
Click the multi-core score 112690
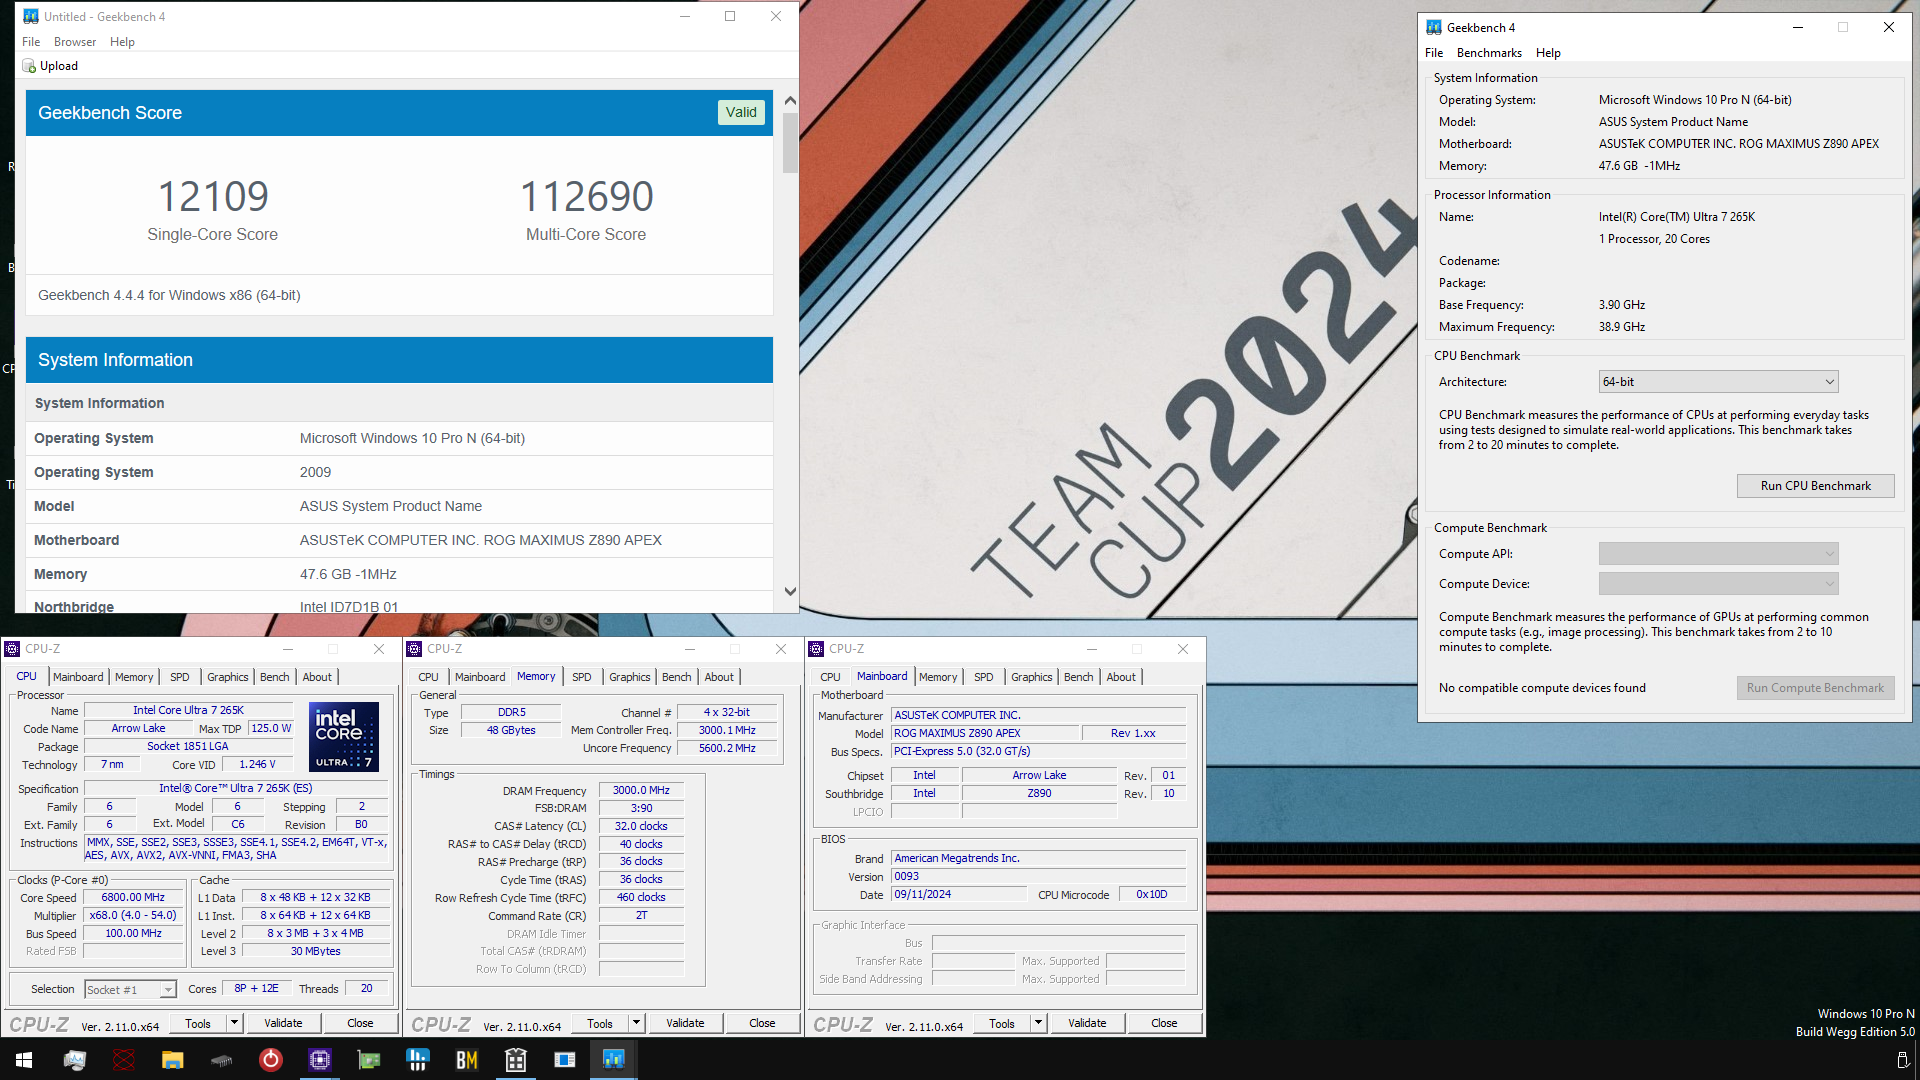coord(587,196)
